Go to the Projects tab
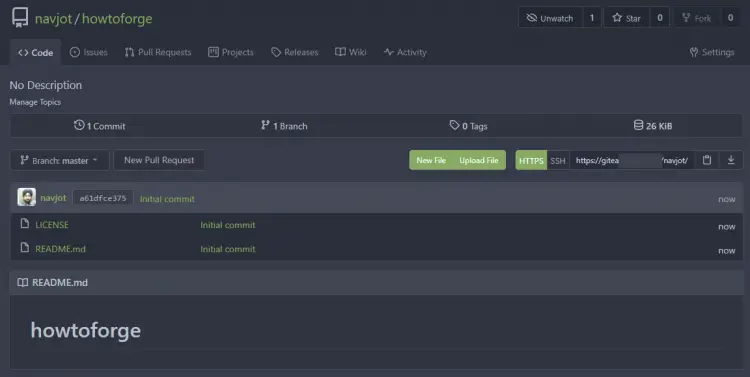Viewport: 750px width, 377px height. pyautogui.click(x=231, y=52)
